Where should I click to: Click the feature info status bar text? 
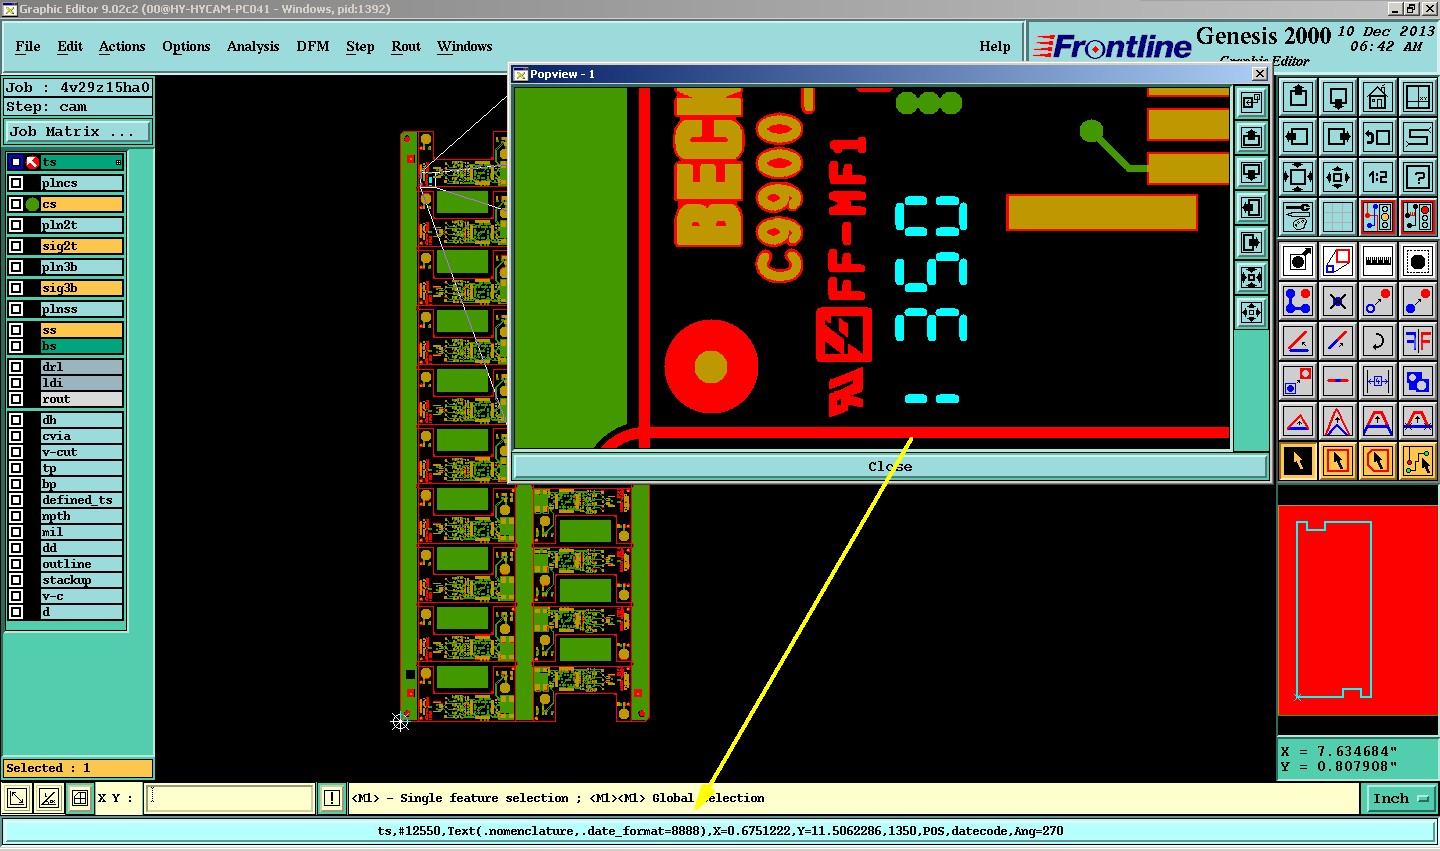(720, 831)
